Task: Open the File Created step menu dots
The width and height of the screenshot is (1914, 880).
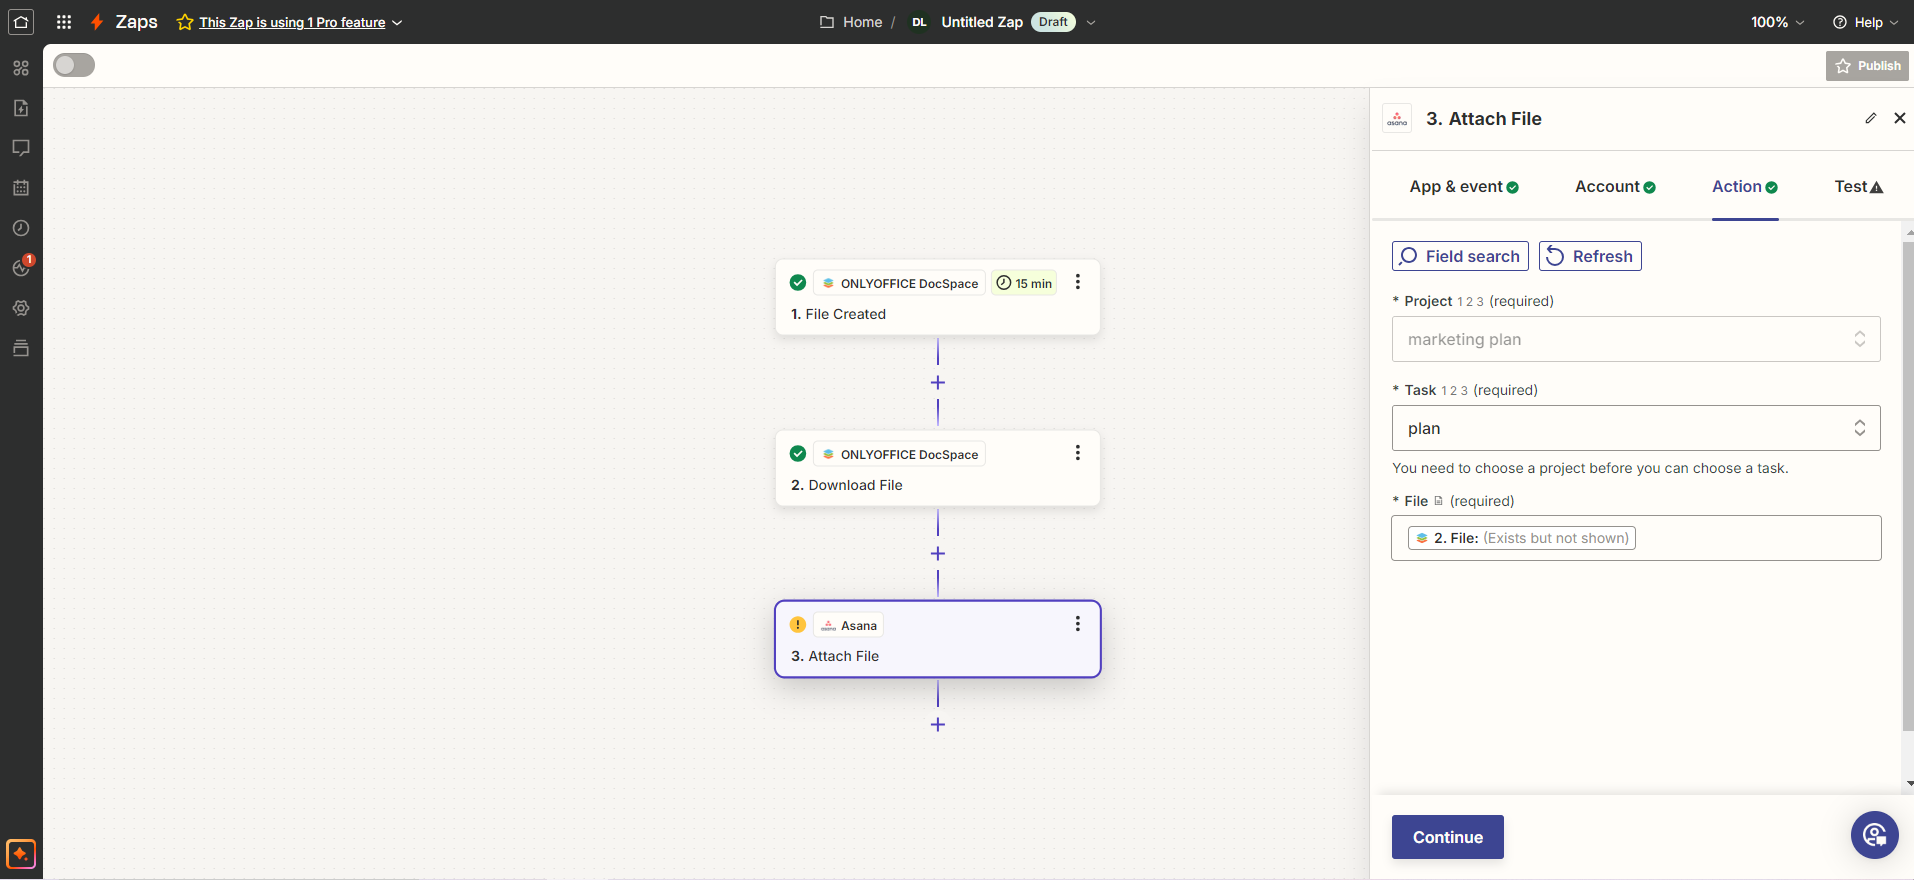Action: (x=1077, y=282)
